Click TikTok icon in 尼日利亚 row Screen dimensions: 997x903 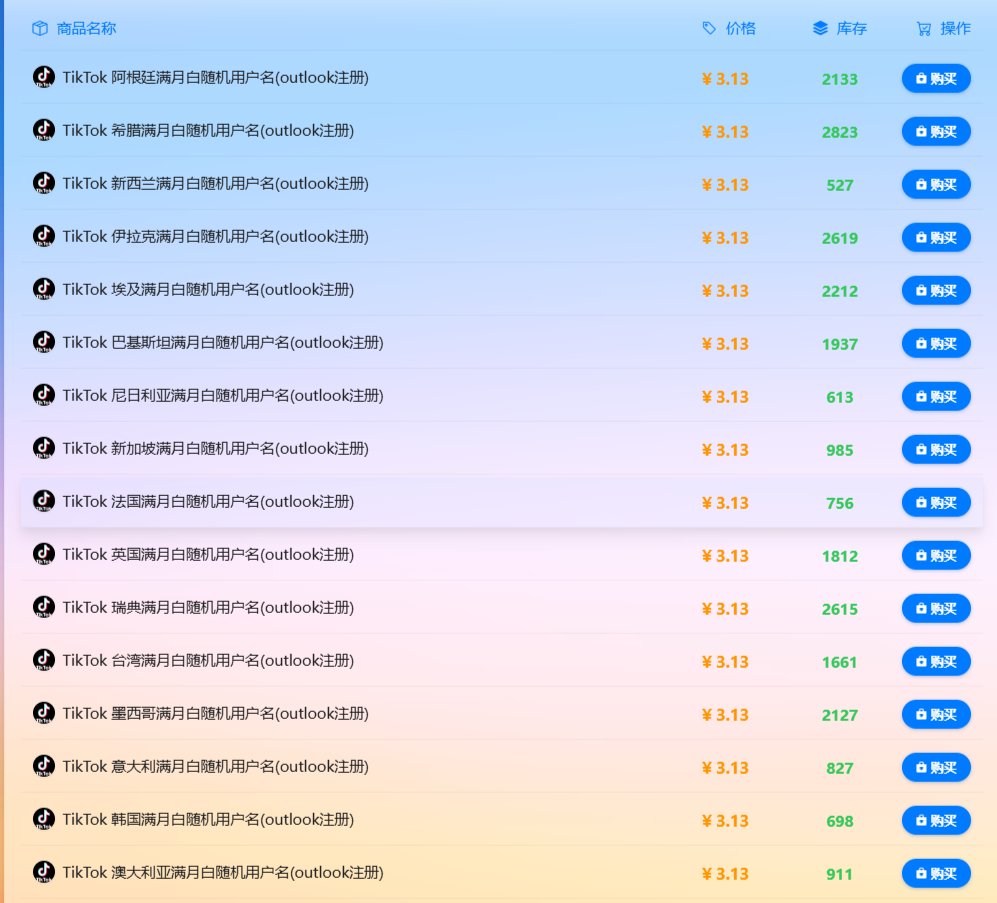point(44,396)
